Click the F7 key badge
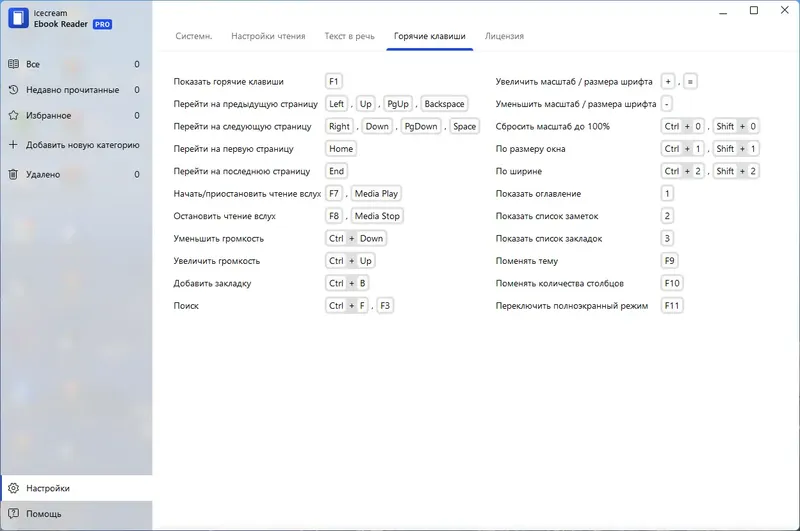The width and height of the screenshot is (800, 531). [x=334, y=194]
